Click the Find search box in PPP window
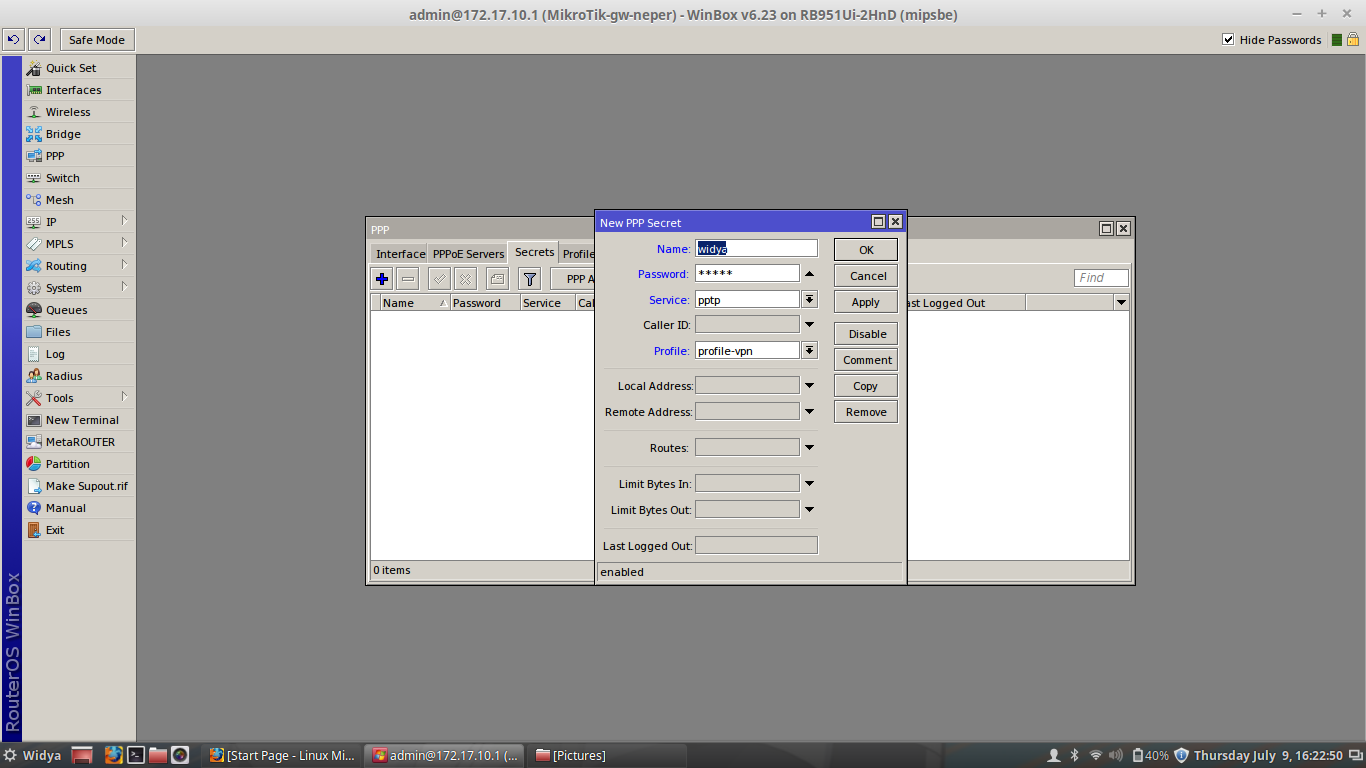Image resolution: width=1366 pixels, height=768 pixels. (x=1101, y=278)
